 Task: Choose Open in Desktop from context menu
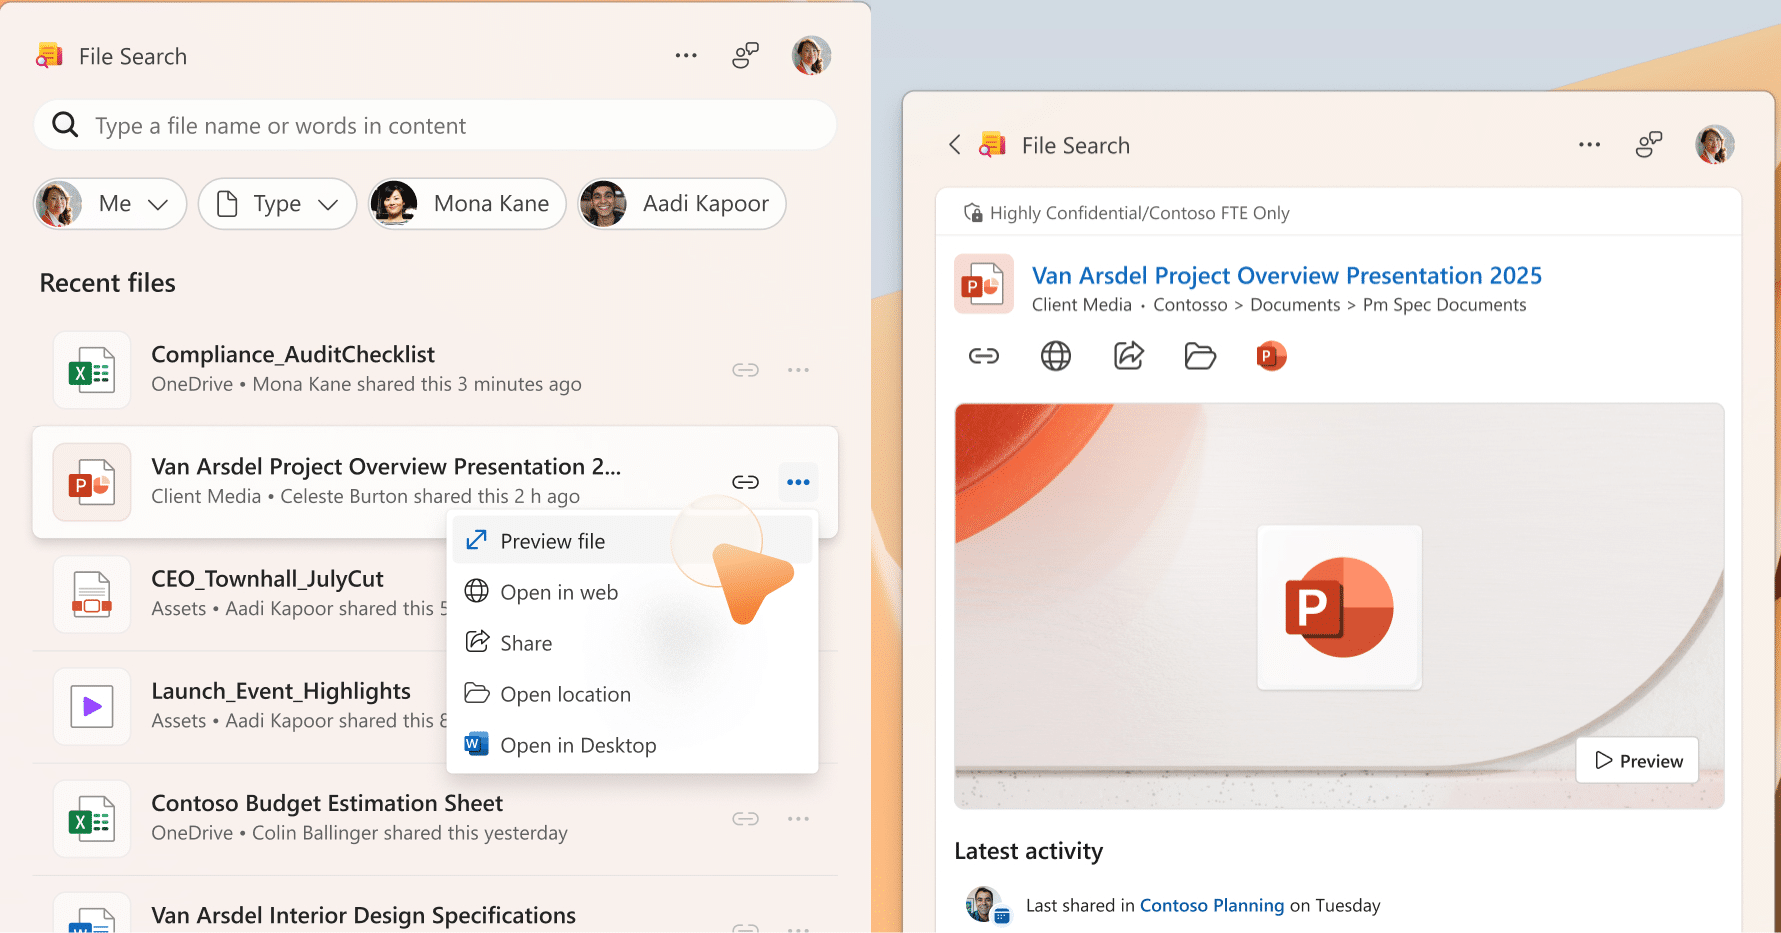coord(632,745)
